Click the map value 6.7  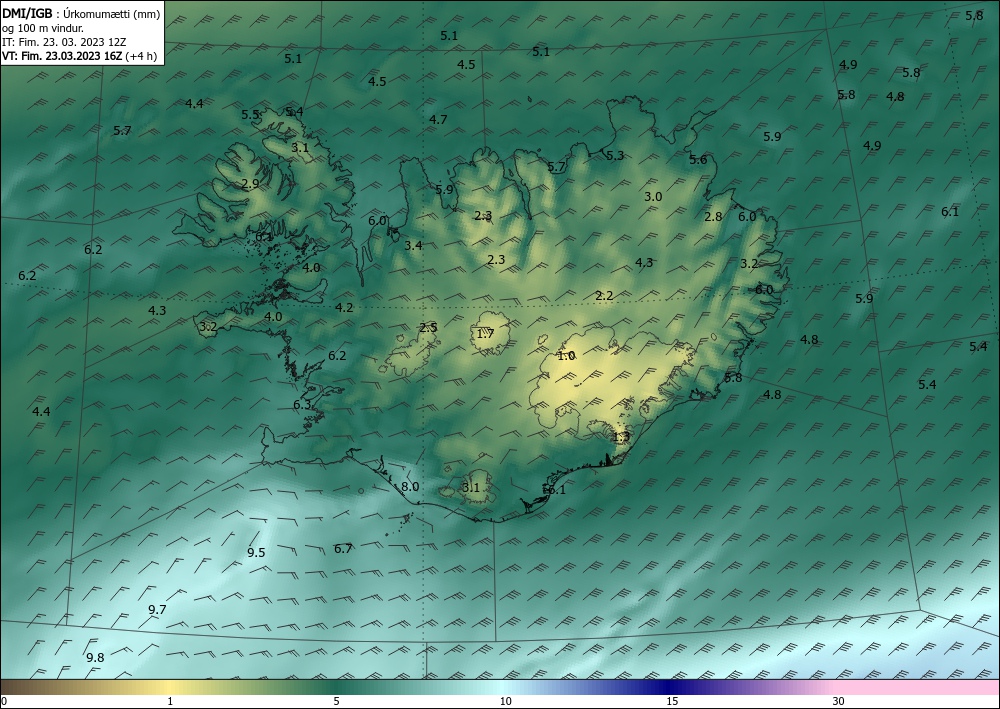coord(343,548)
